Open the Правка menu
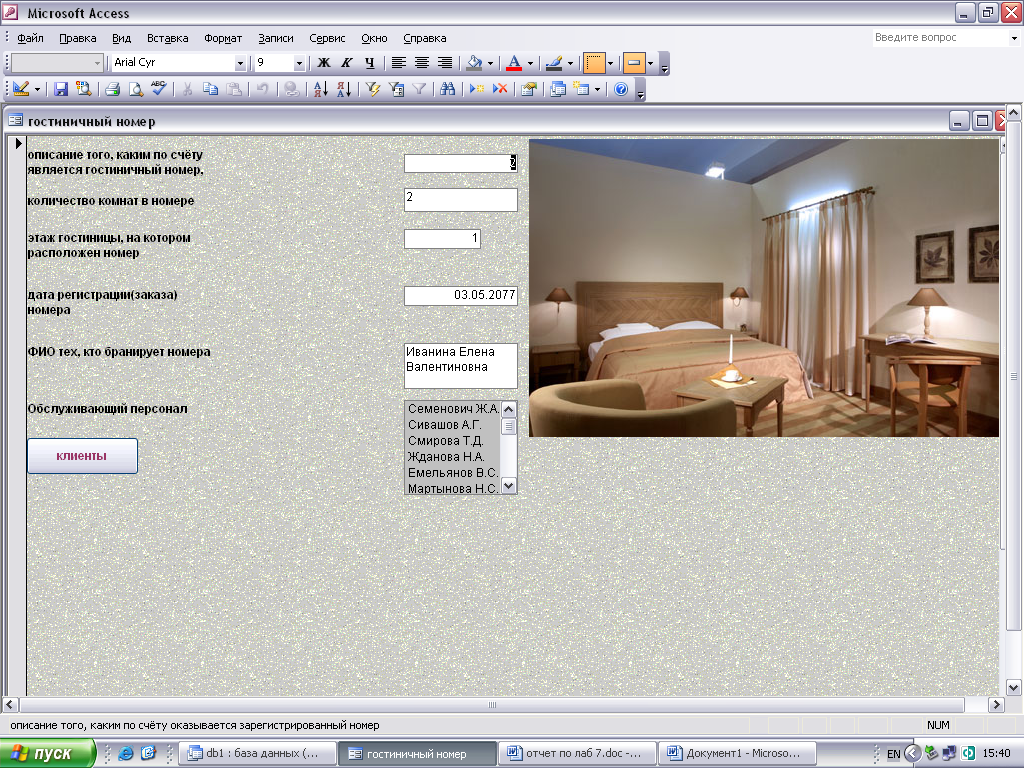1024x768 pixels. [78, 38]
